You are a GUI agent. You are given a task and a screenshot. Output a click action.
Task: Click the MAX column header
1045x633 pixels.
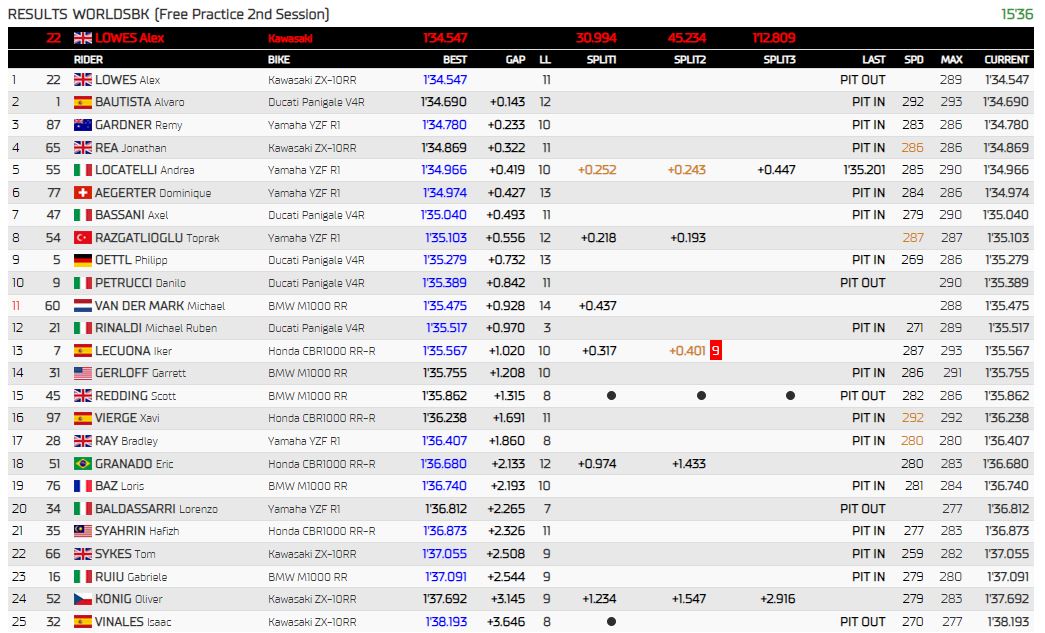(951, 60)
